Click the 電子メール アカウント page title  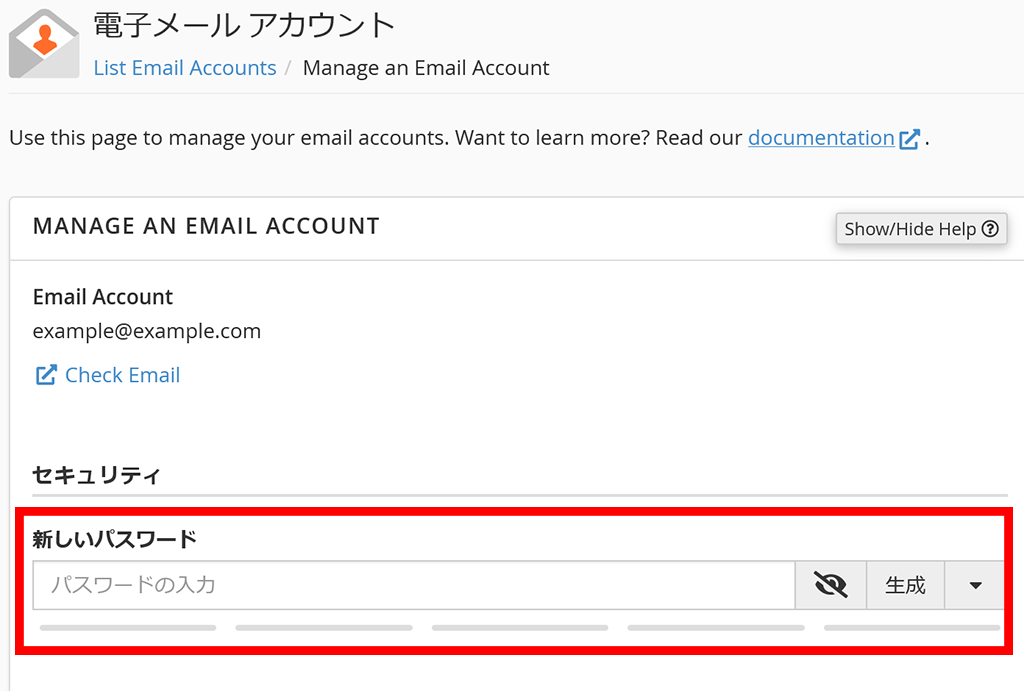pyautogui.click(x=244, y=25)
